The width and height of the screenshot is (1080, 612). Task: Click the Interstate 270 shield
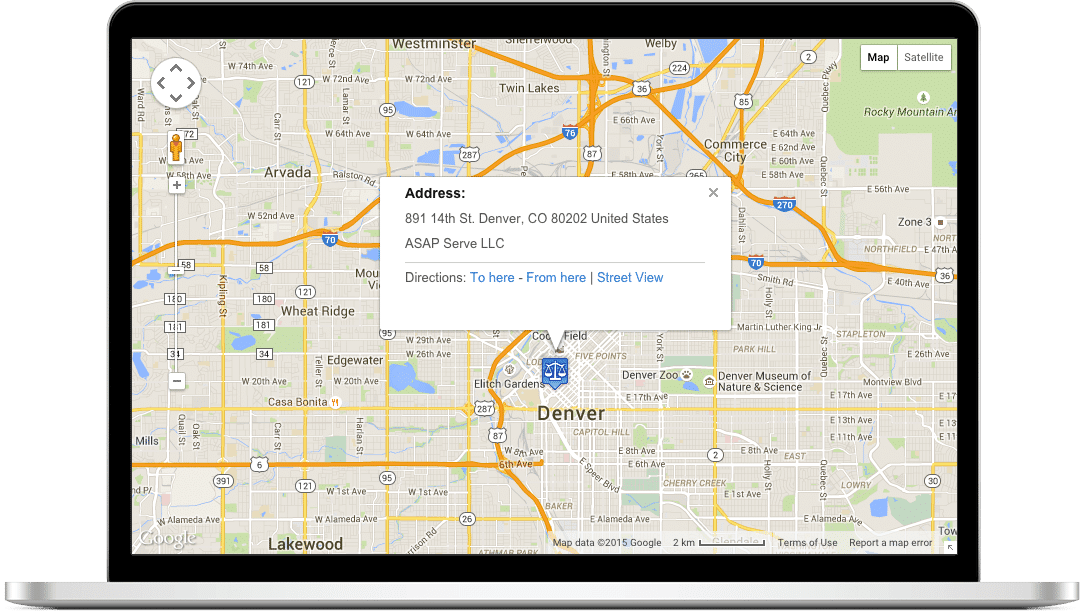point(785,204)
